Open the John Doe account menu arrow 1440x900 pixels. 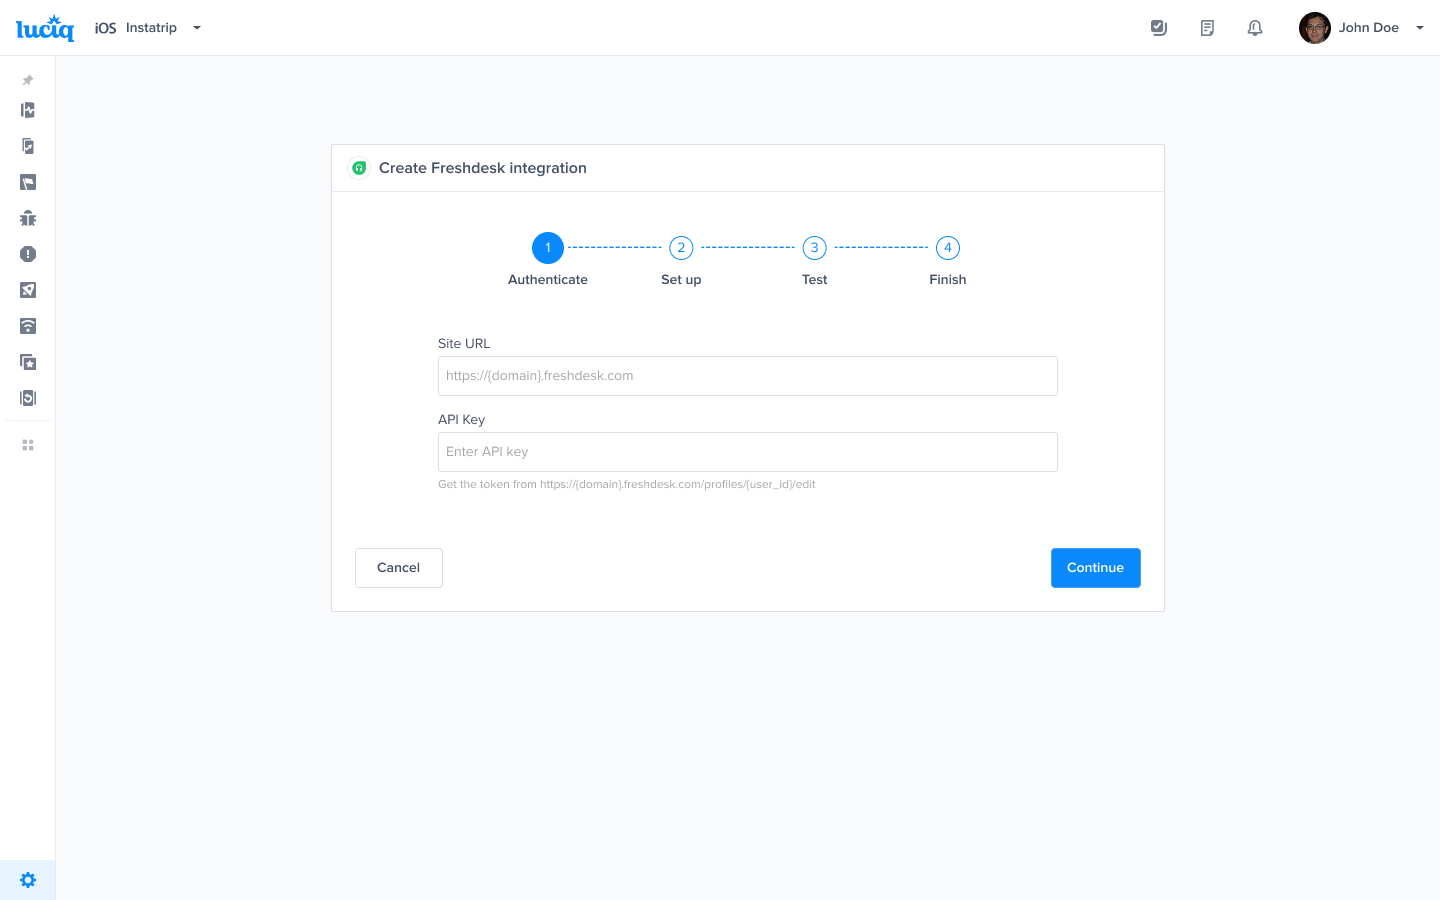coord(1420,28)
